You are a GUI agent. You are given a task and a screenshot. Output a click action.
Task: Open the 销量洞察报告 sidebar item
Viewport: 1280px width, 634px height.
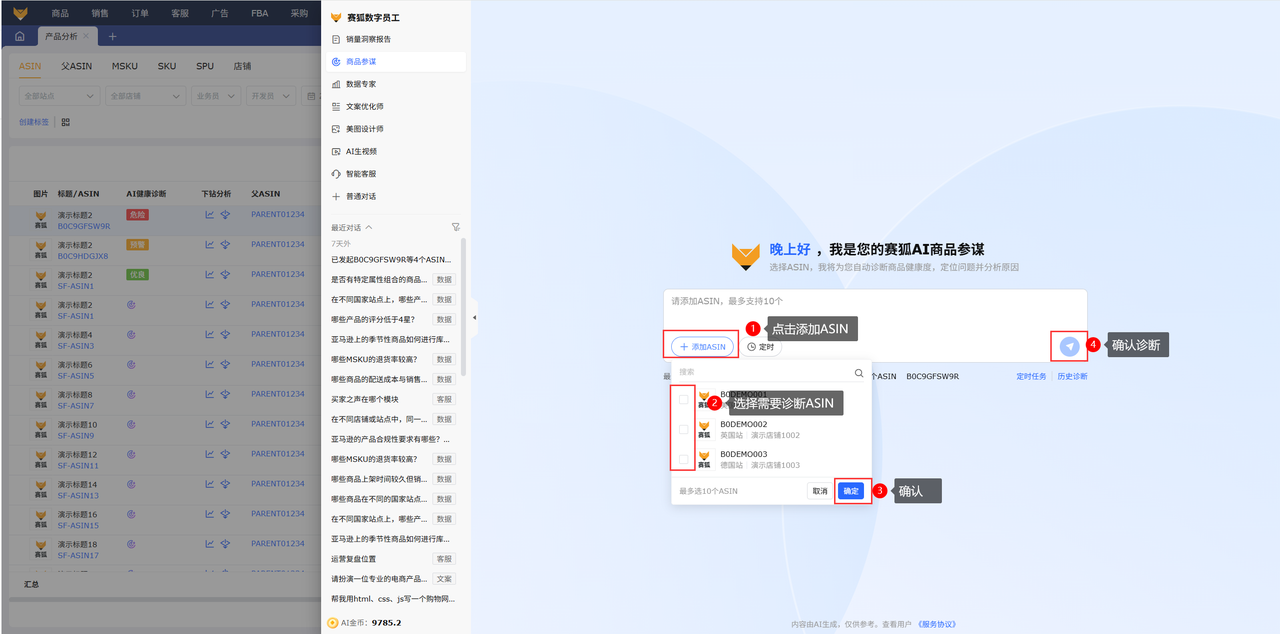click(x=395, y=39)
